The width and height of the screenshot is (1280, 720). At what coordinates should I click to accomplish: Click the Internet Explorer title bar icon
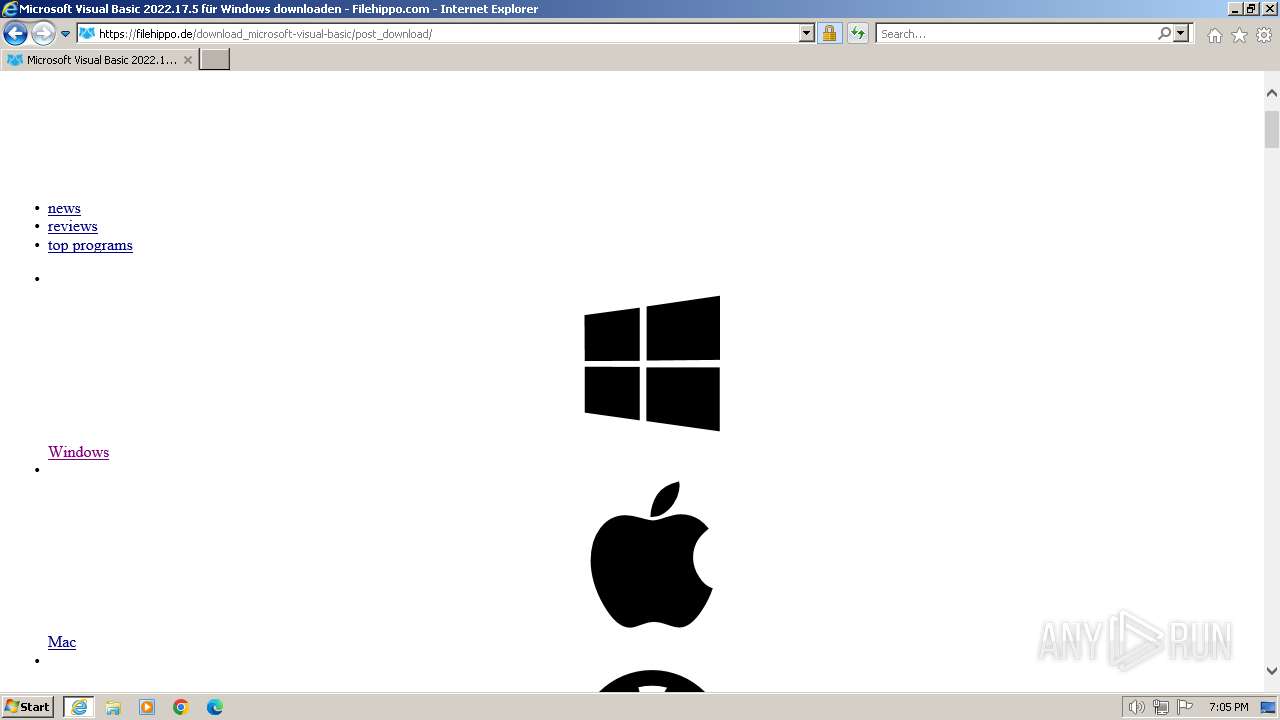10,9
